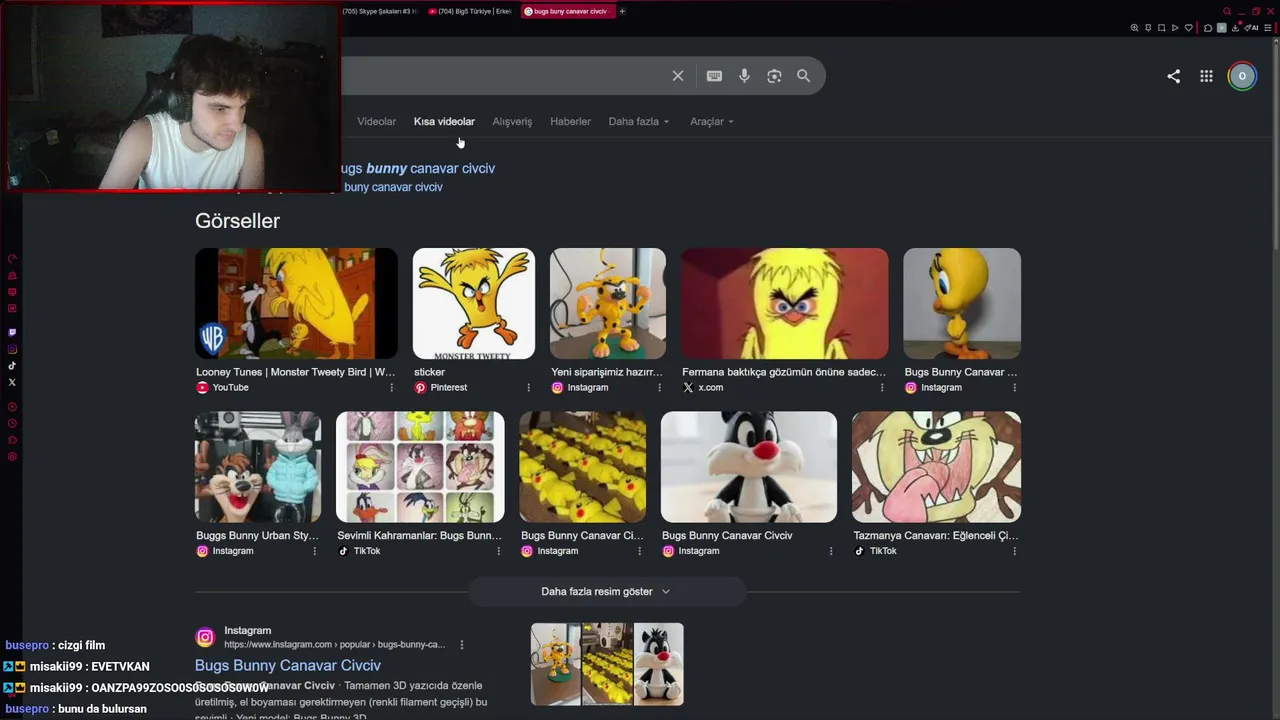This screenshot has width=1280, height=720.
Task: Open 'Looney Tunes | Monster Tweety Bird' result title
Action: 296,372
